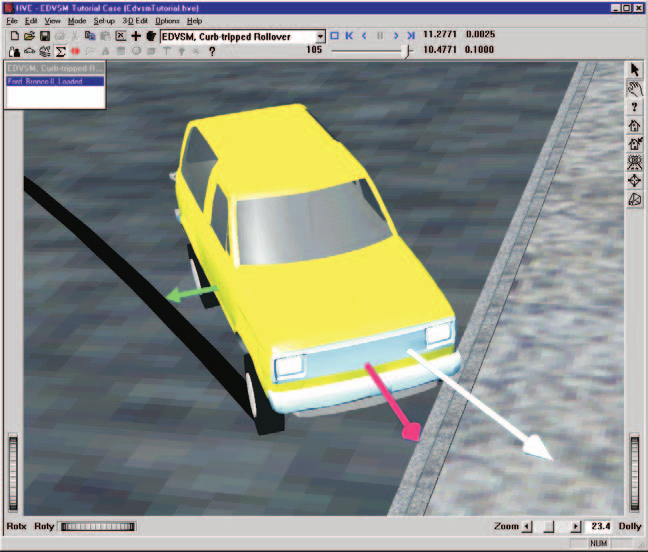The height and width of the screenshot is (552, 648).
Task: Click the Dolly label
Action: coord(630,526)
